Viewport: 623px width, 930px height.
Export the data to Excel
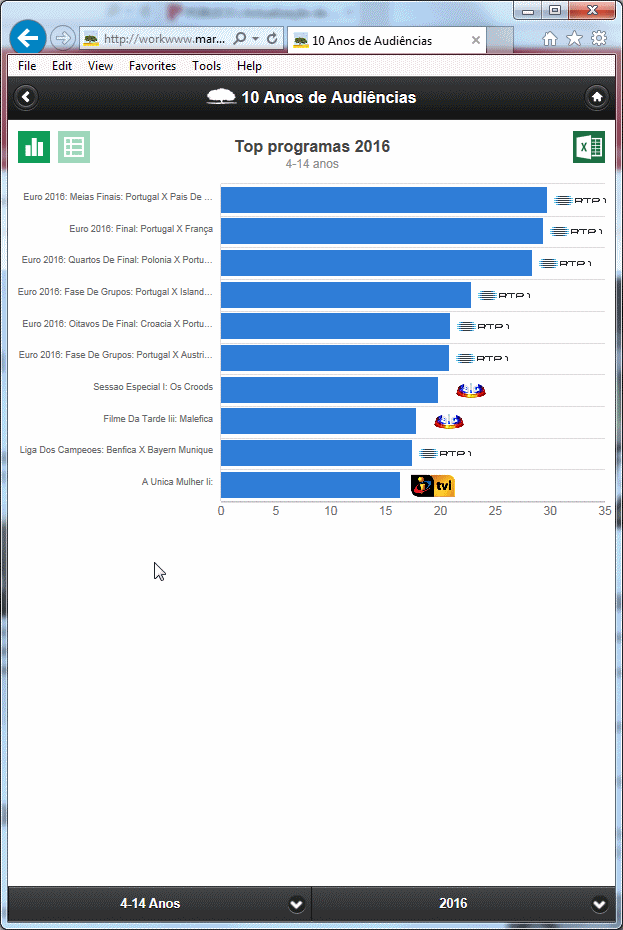click(x=588, y=147)
